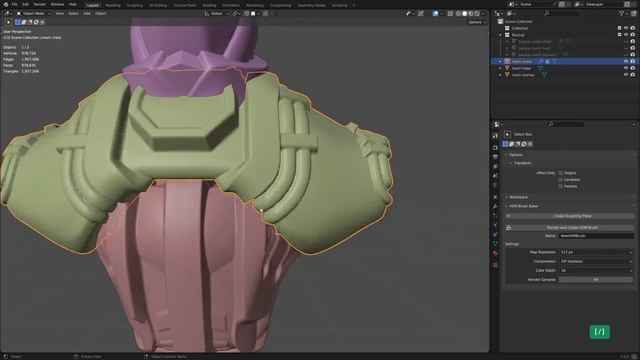This screenshot has width=640, height=360.
Task: Open Particles properties tab icon
Action: point(495,216)
